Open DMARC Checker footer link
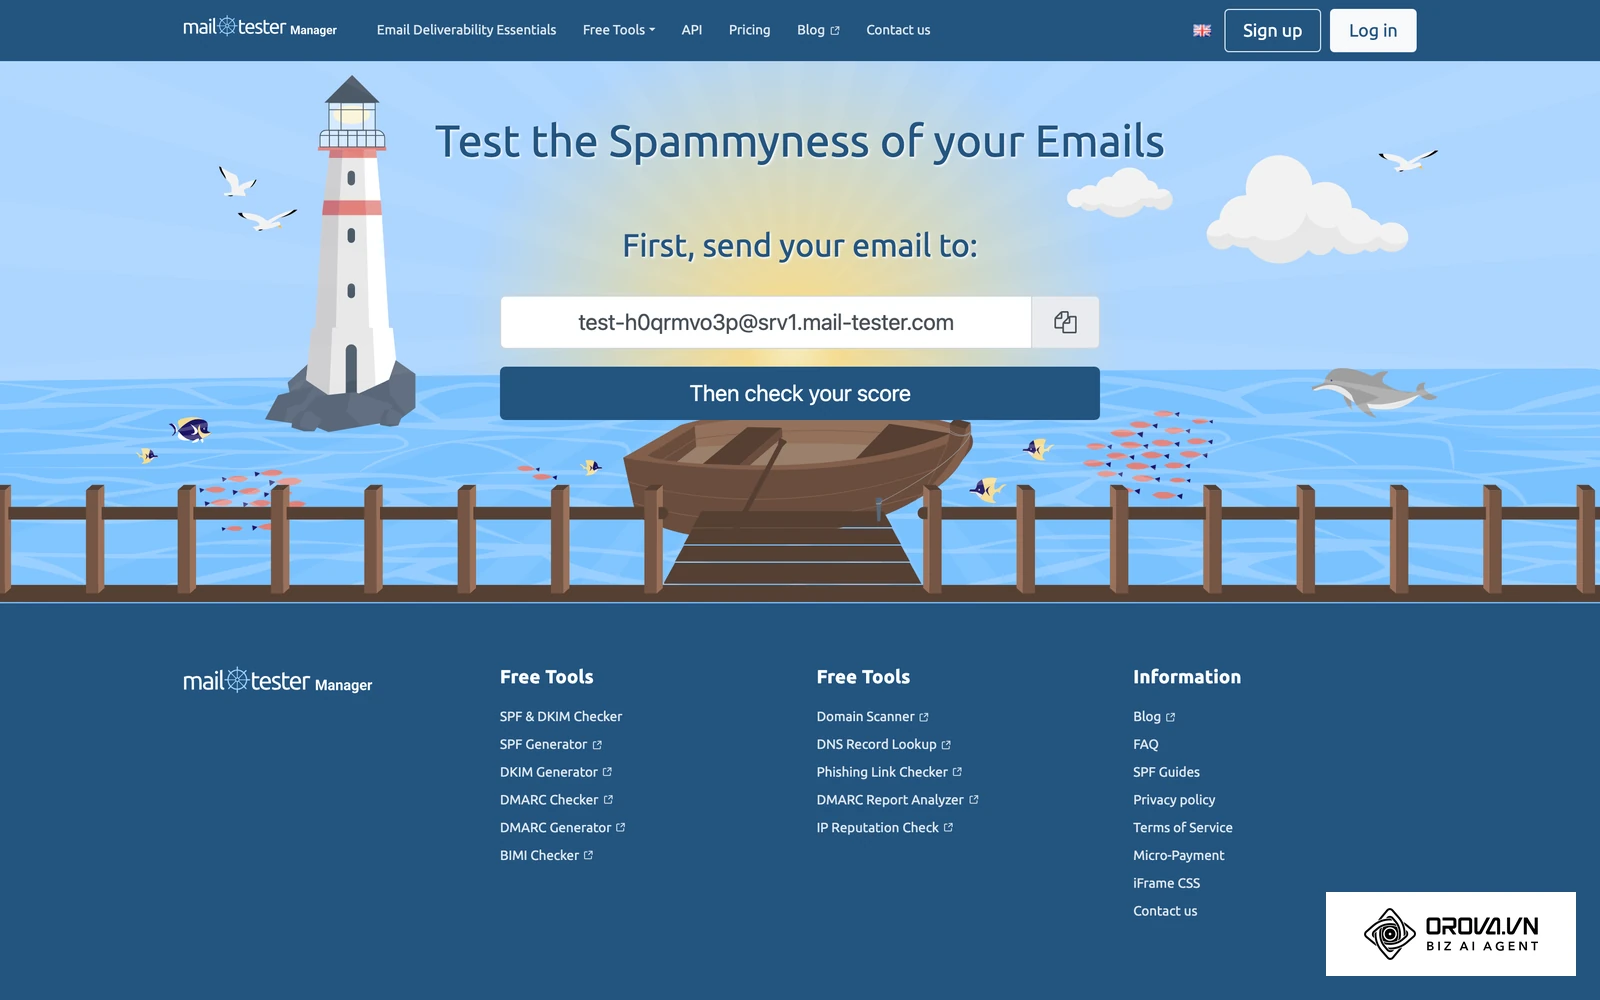The width and height of the screenshot is (1600, 1000). coord(557,800)
